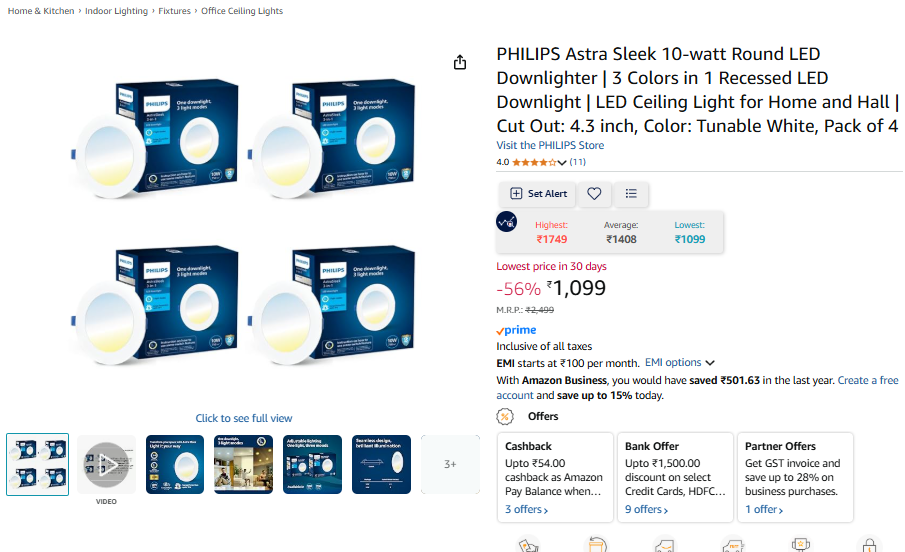
Task: Click the price tracker chart icon
Action: click(506, 222)
